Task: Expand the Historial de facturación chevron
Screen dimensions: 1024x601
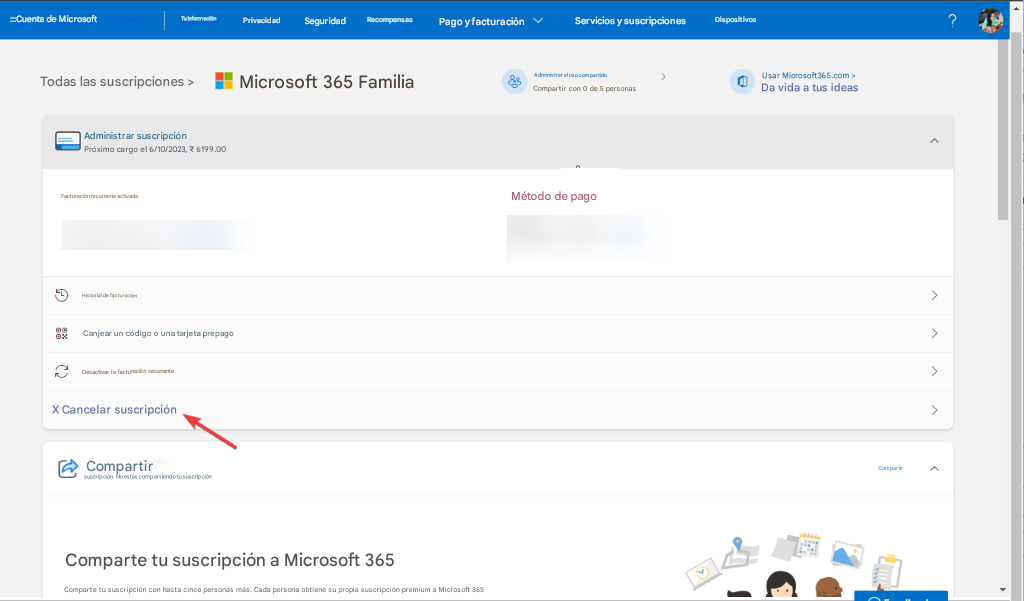Action: pyautogui.click(x=935, y=295)
